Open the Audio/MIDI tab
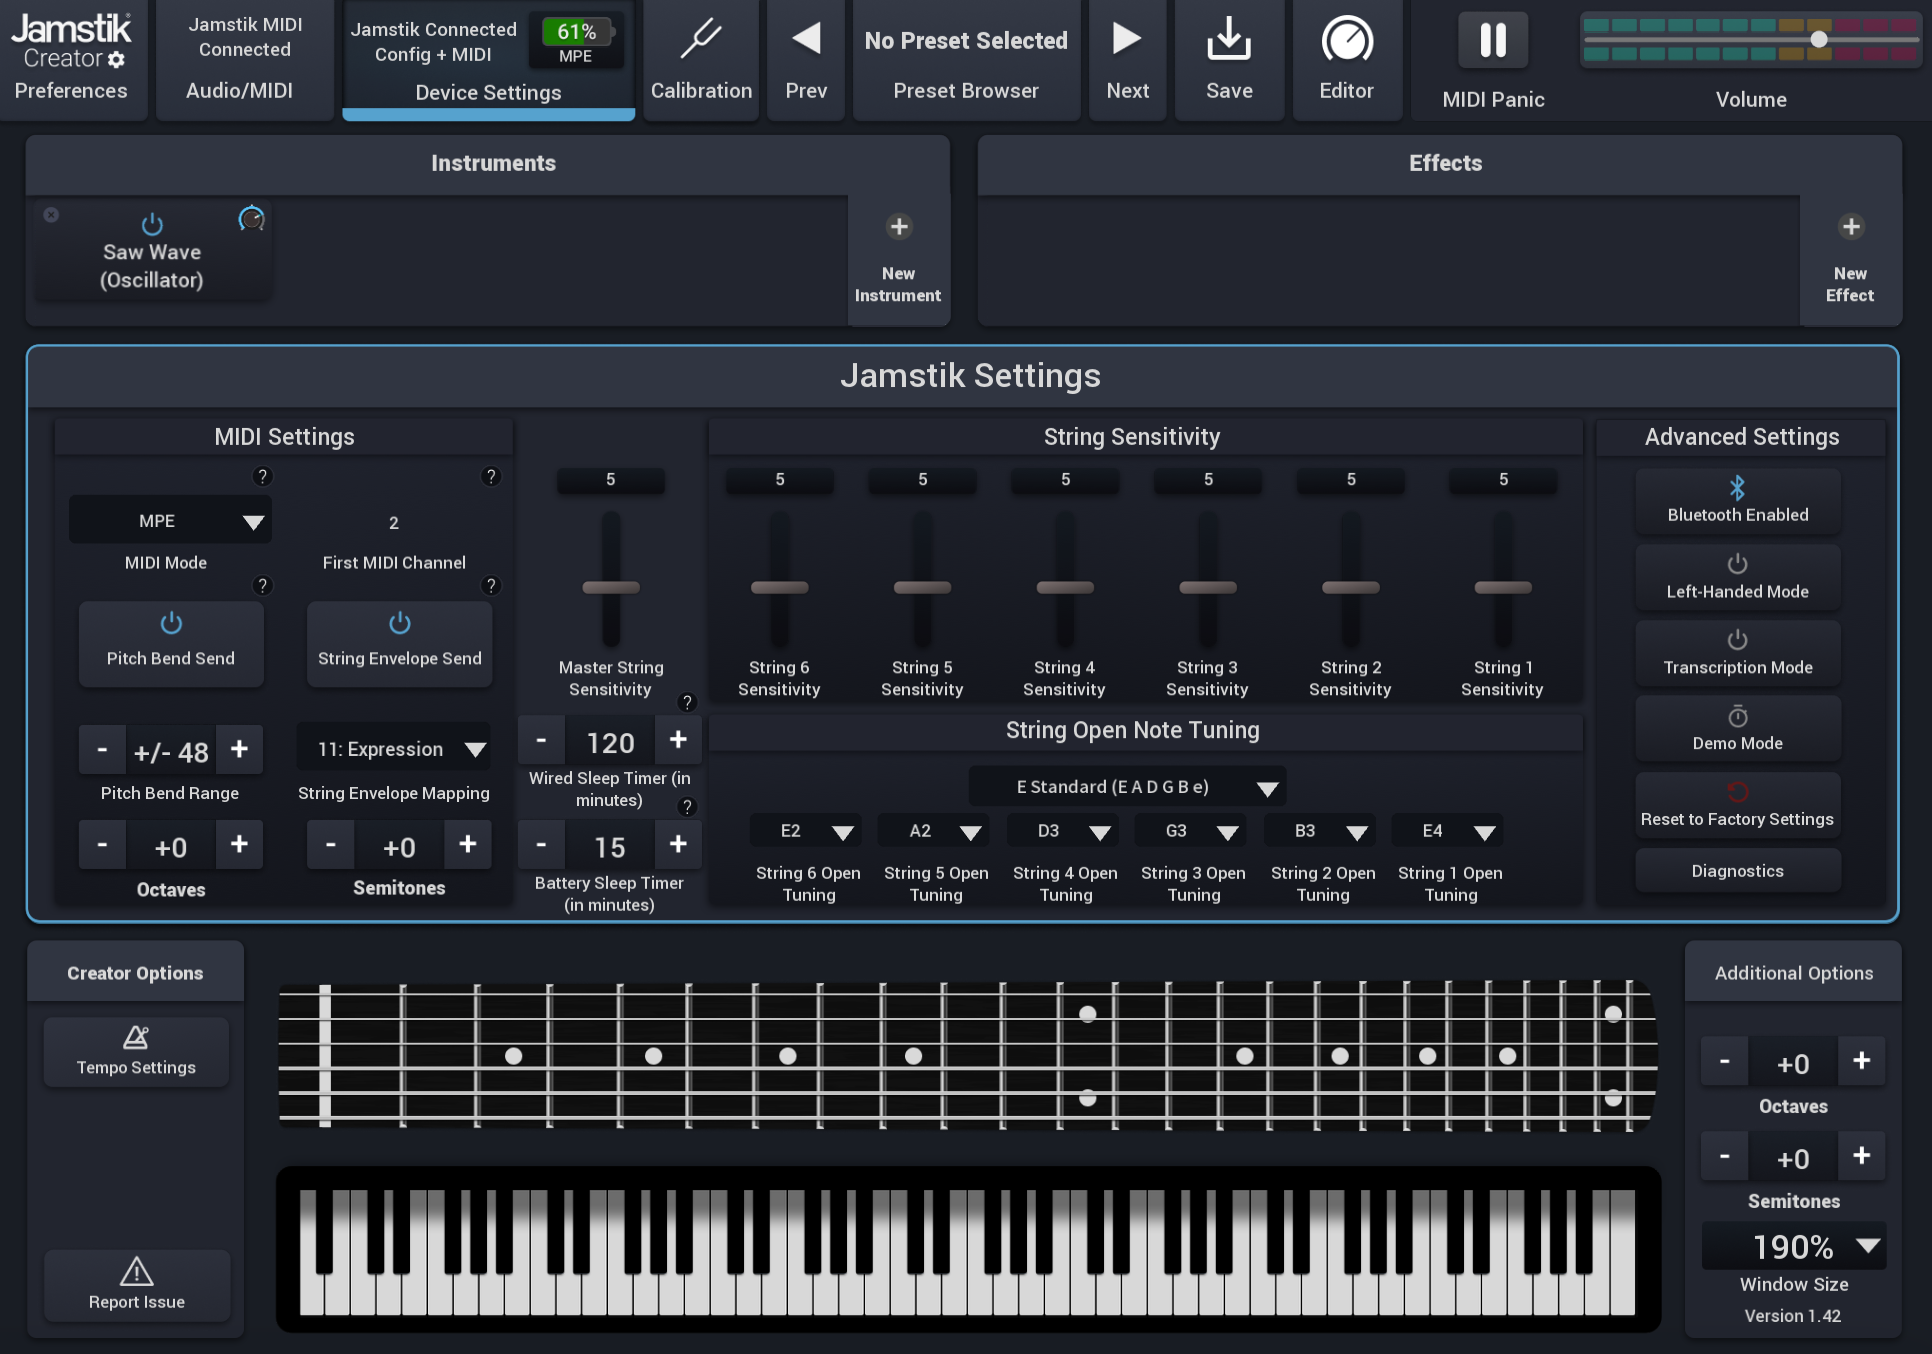Image resolution: width=1932 pixels, height=1354 pixels. click(244, 61)
